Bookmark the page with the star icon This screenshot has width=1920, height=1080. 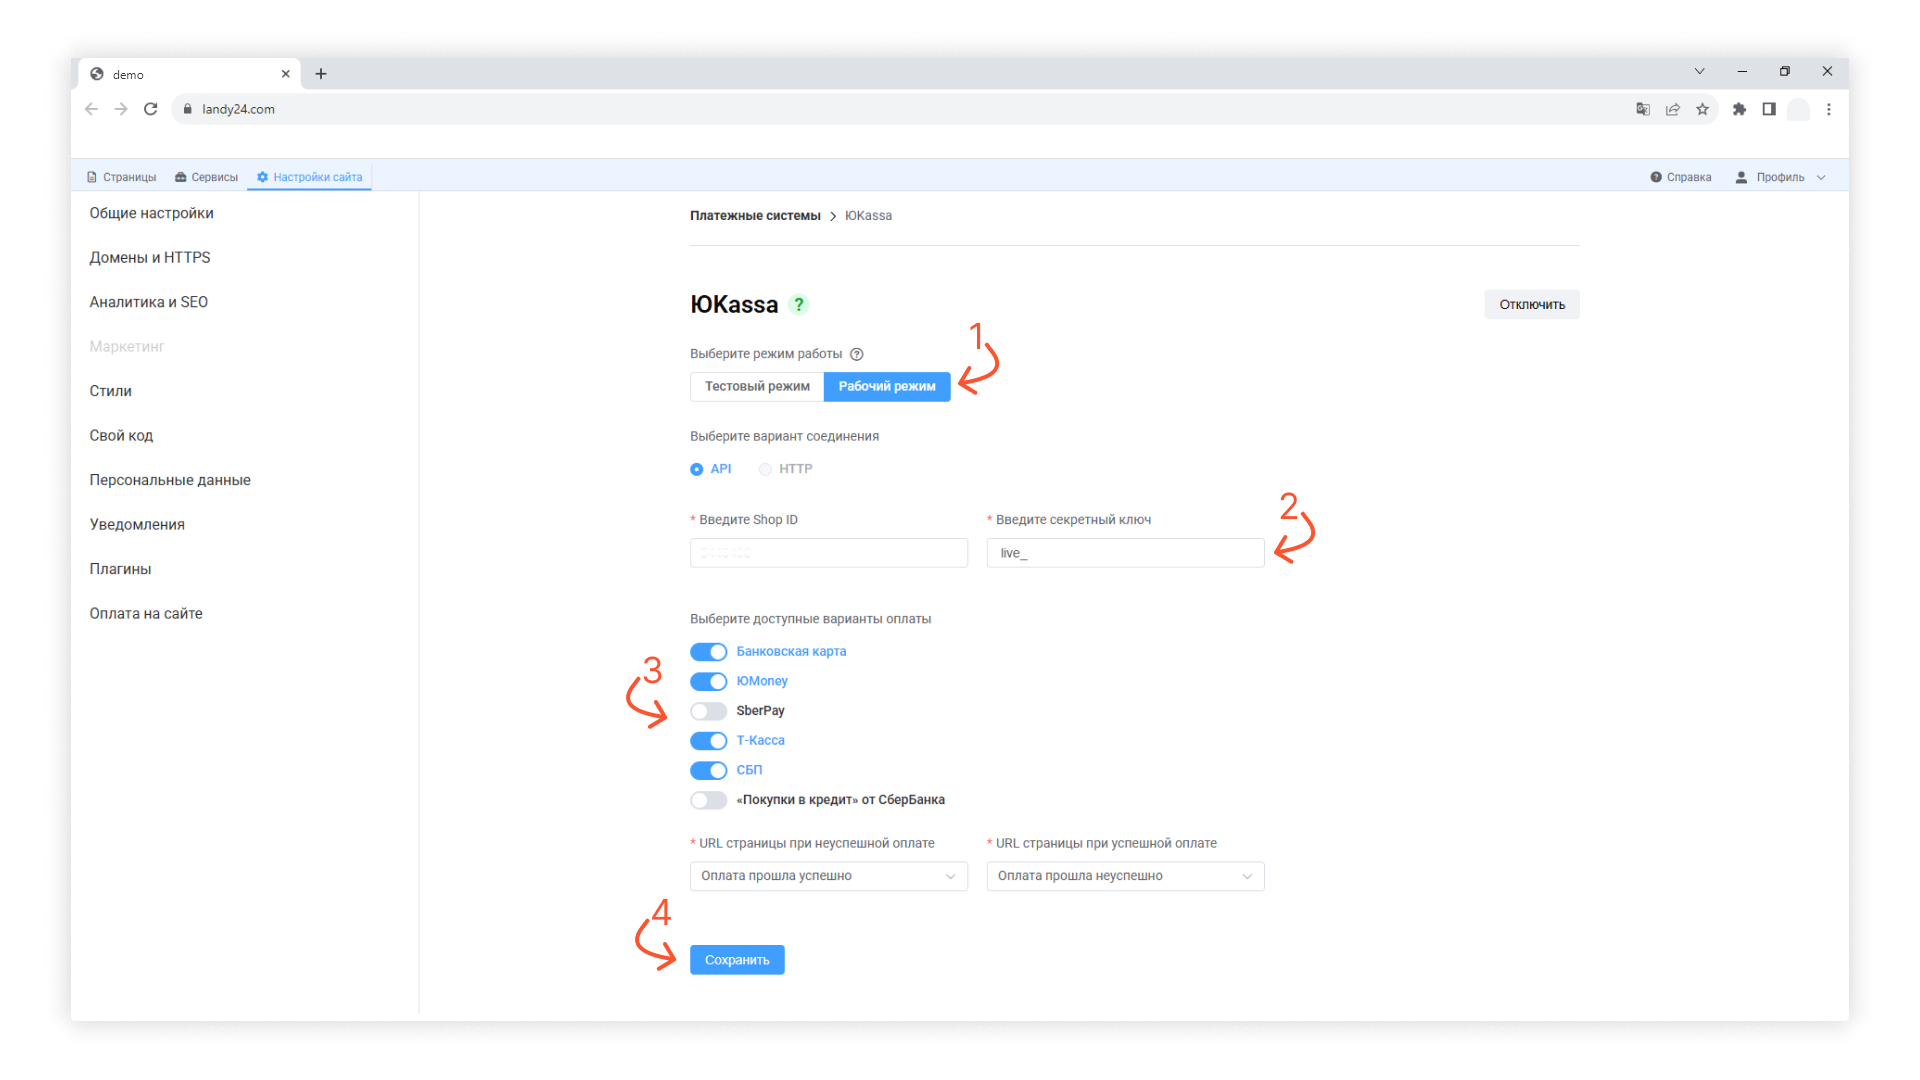[x=1703, y=109]
